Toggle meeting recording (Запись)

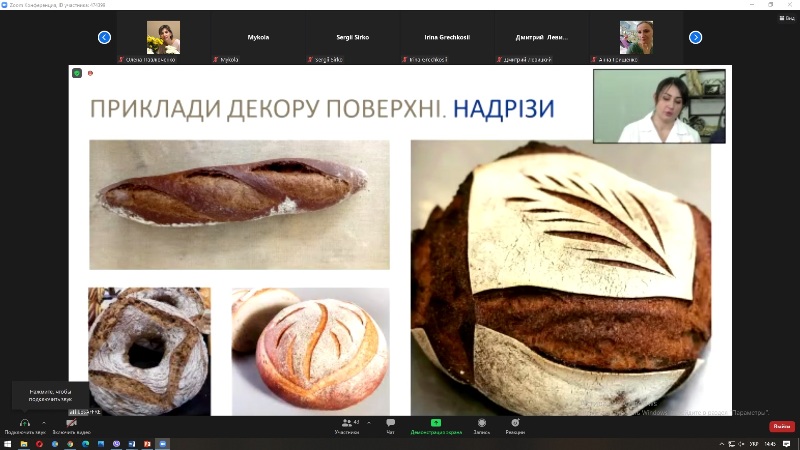[481, 423]
